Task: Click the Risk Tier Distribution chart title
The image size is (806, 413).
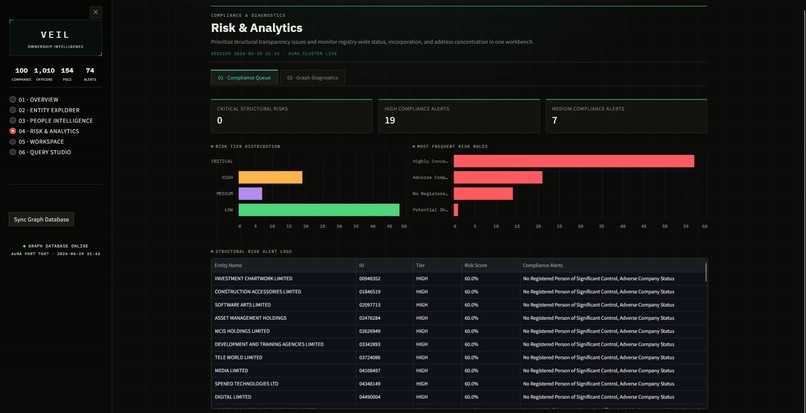Action: [246, 147]
